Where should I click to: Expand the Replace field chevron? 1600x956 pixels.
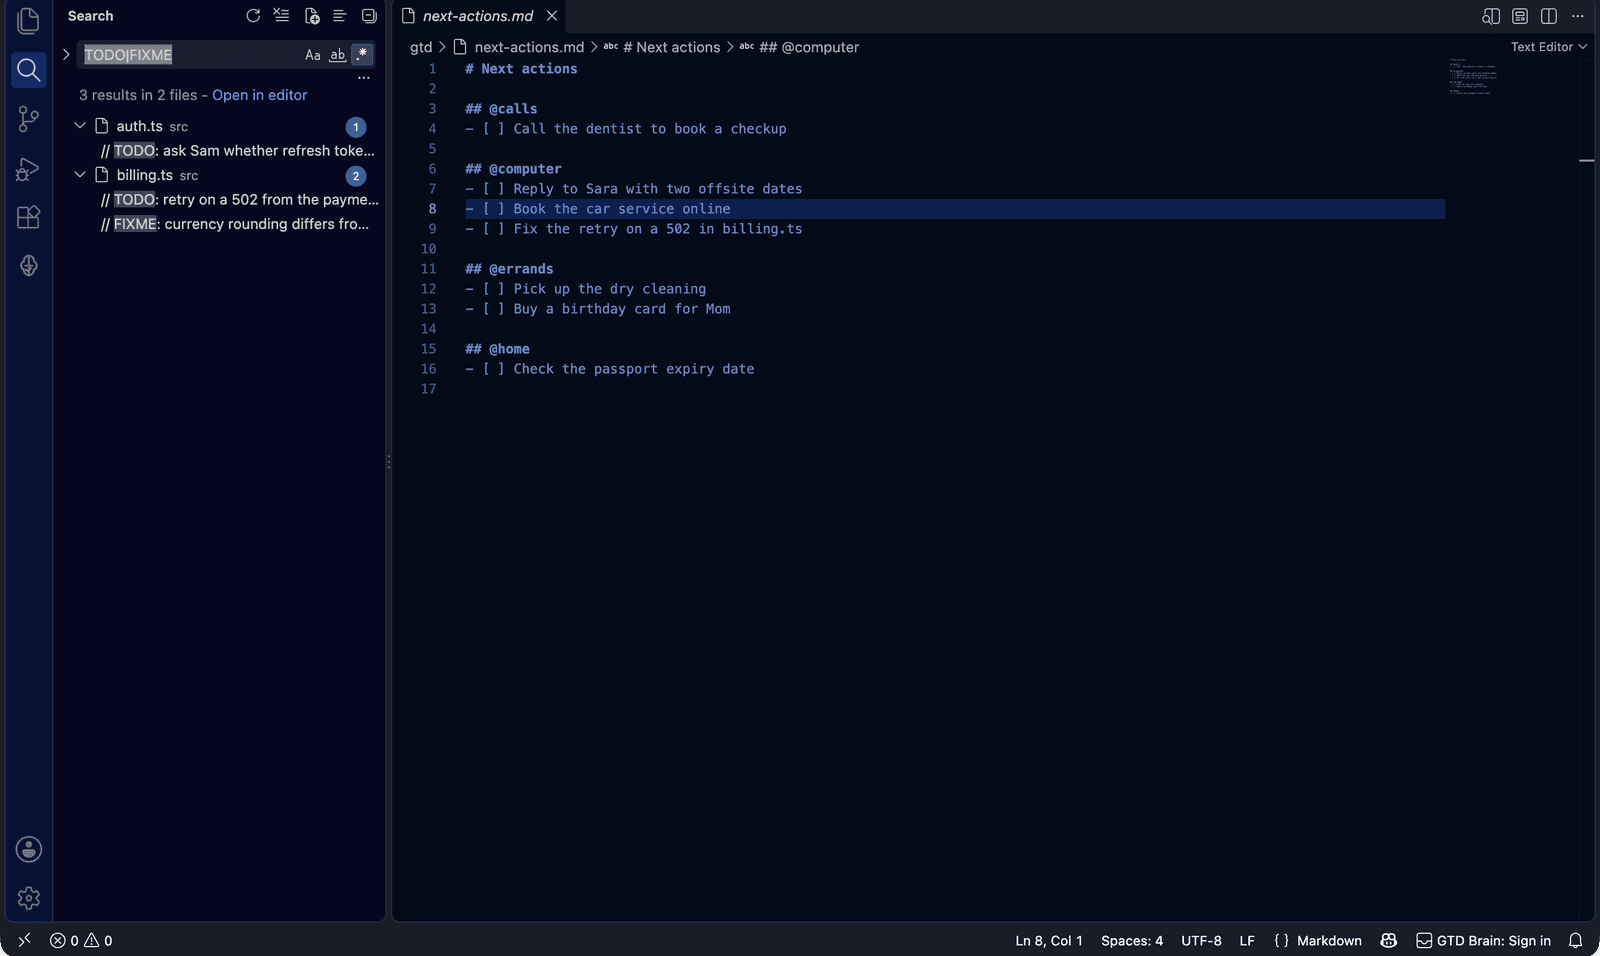[x=66, y=54]
